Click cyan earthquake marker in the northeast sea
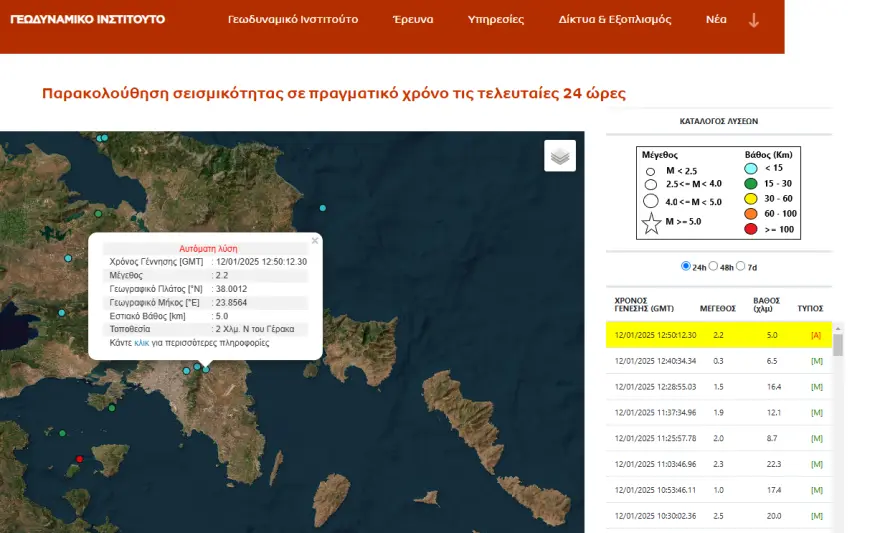Viewport: 880px width, 533px height. point(322,208)
